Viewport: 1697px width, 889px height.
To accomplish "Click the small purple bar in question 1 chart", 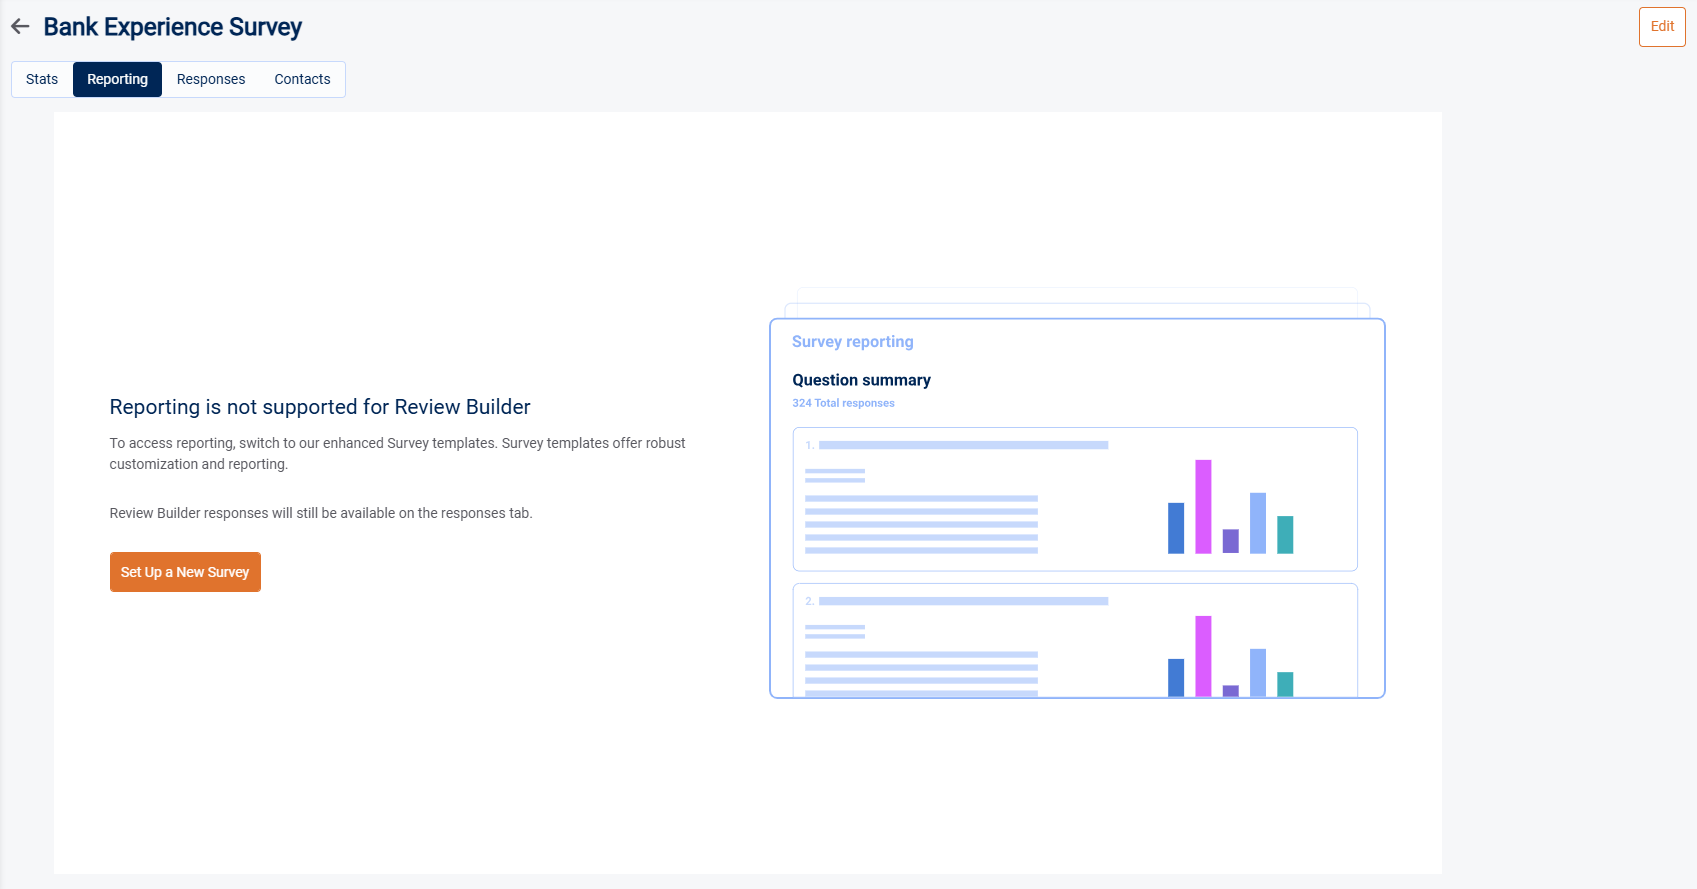I will tap(1230, 541).
